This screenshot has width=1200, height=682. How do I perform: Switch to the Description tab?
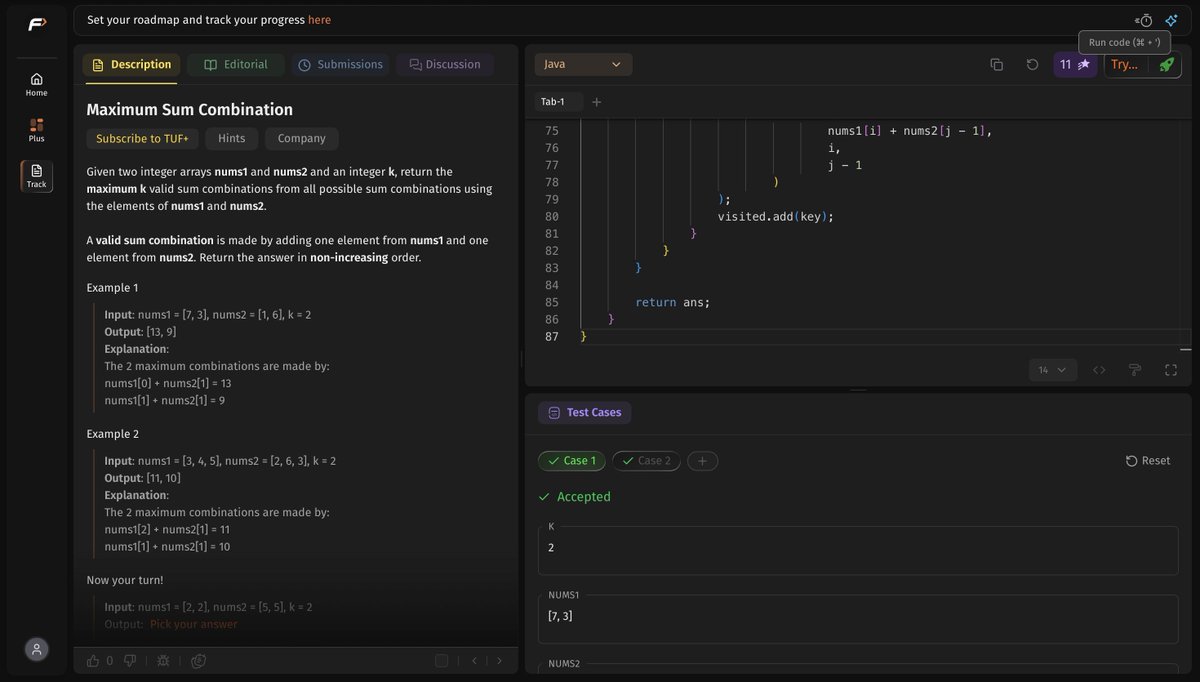[131, 64]
